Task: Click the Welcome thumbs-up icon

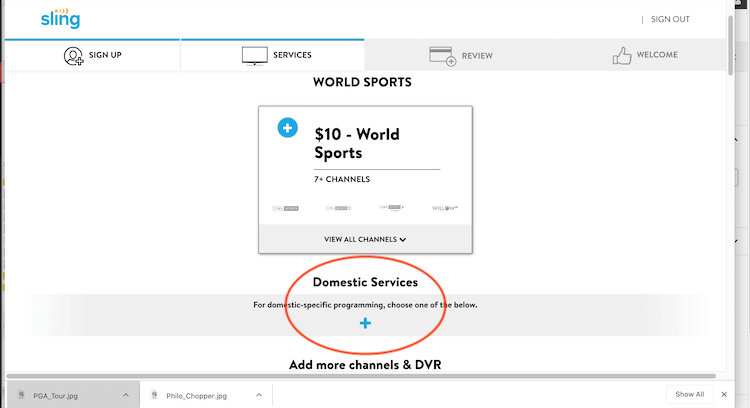Action: (x=622, y=55)
